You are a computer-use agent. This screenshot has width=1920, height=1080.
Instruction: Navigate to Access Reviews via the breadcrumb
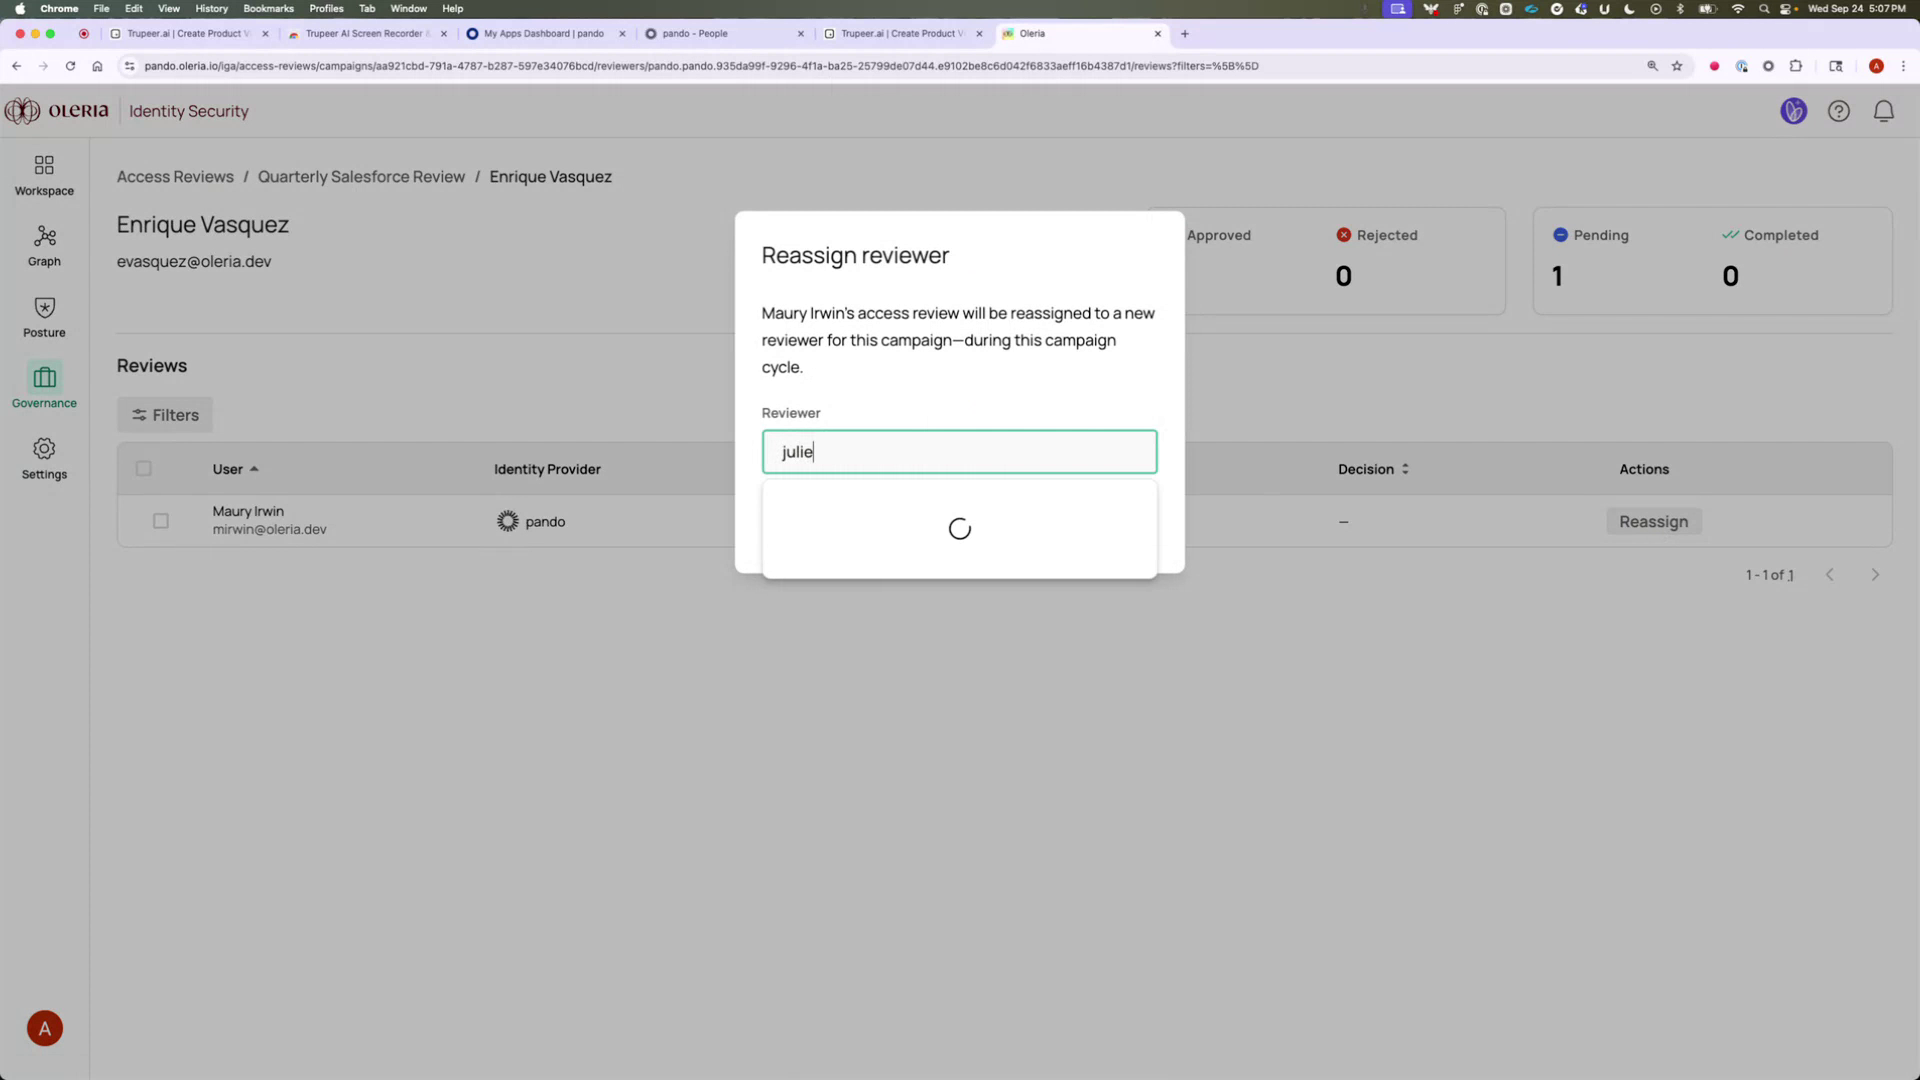tap(175, 176)
